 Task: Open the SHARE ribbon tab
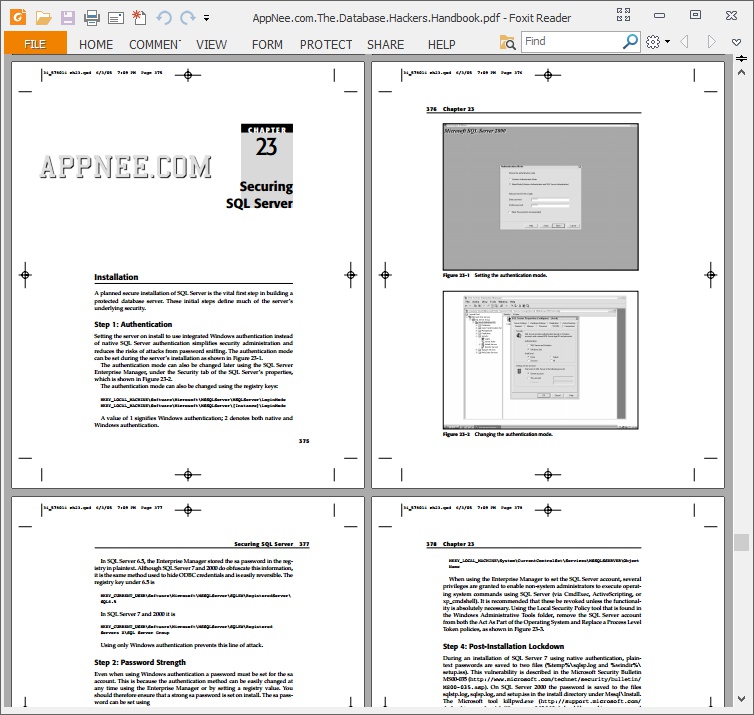coord(385,45)
